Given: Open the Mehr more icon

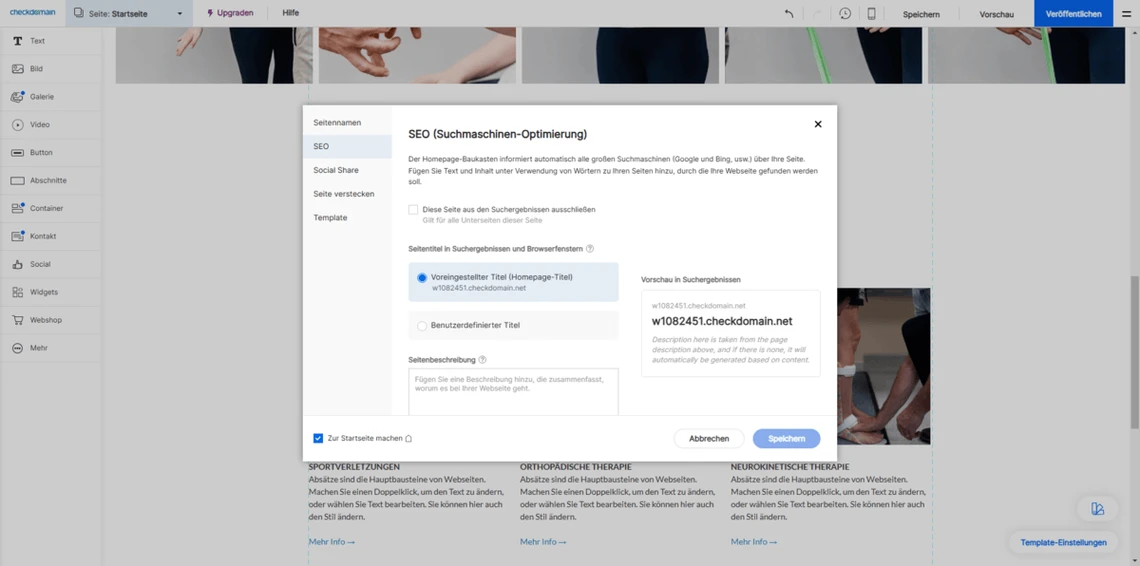Looking at the screenshot, I should pyautogui.click(x=17, y=348).
